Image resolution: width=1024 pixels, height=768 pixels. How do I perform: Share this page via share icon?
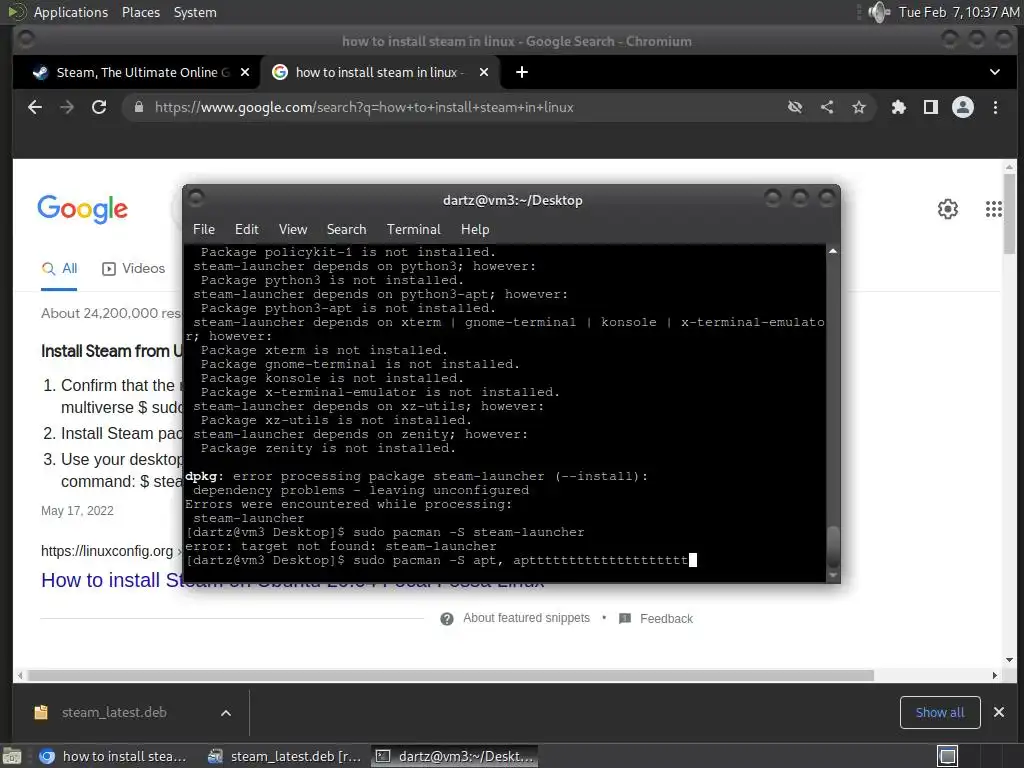pos(827,107)
